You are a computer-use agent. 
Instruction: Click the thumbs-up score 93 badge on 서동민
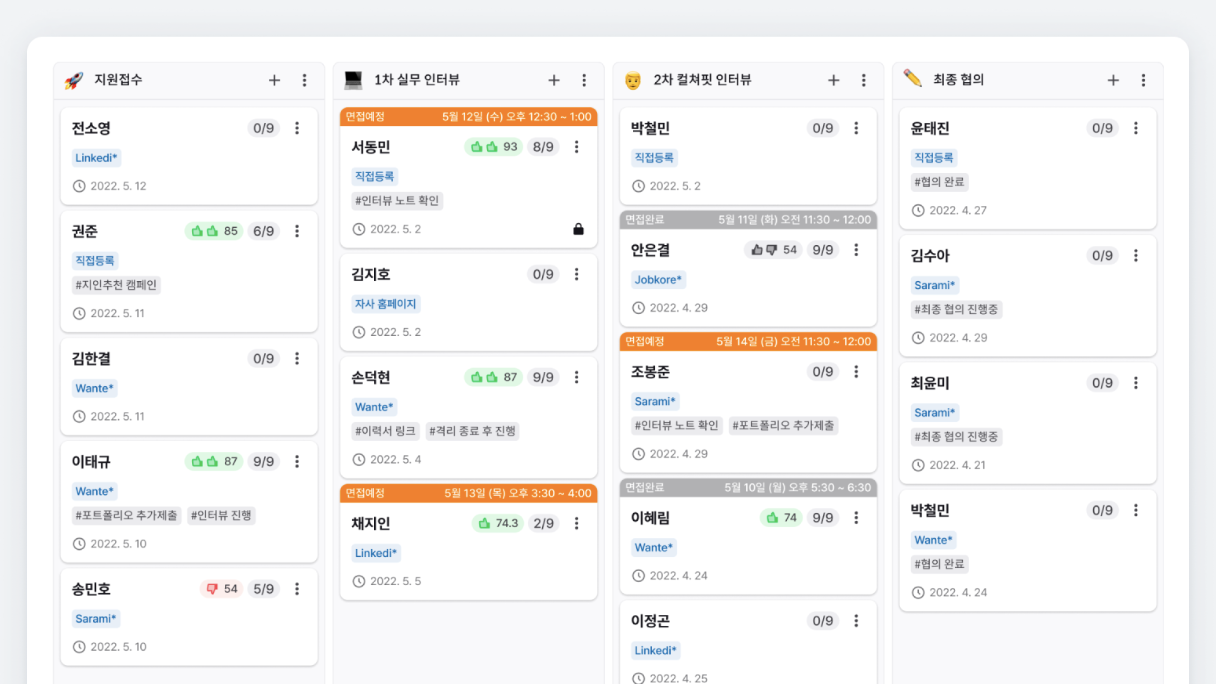(493, 147)
